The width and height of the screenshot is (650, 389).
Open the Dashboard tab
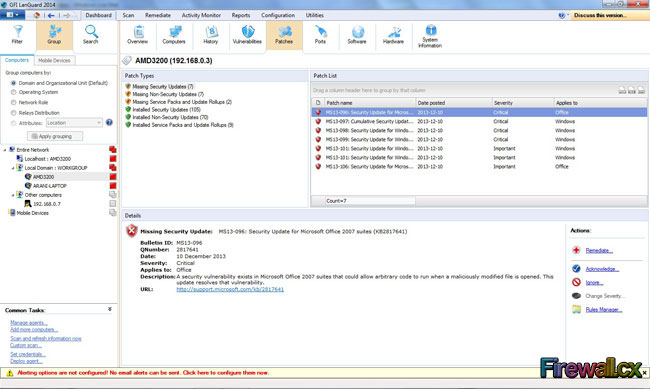coord(99,15)
